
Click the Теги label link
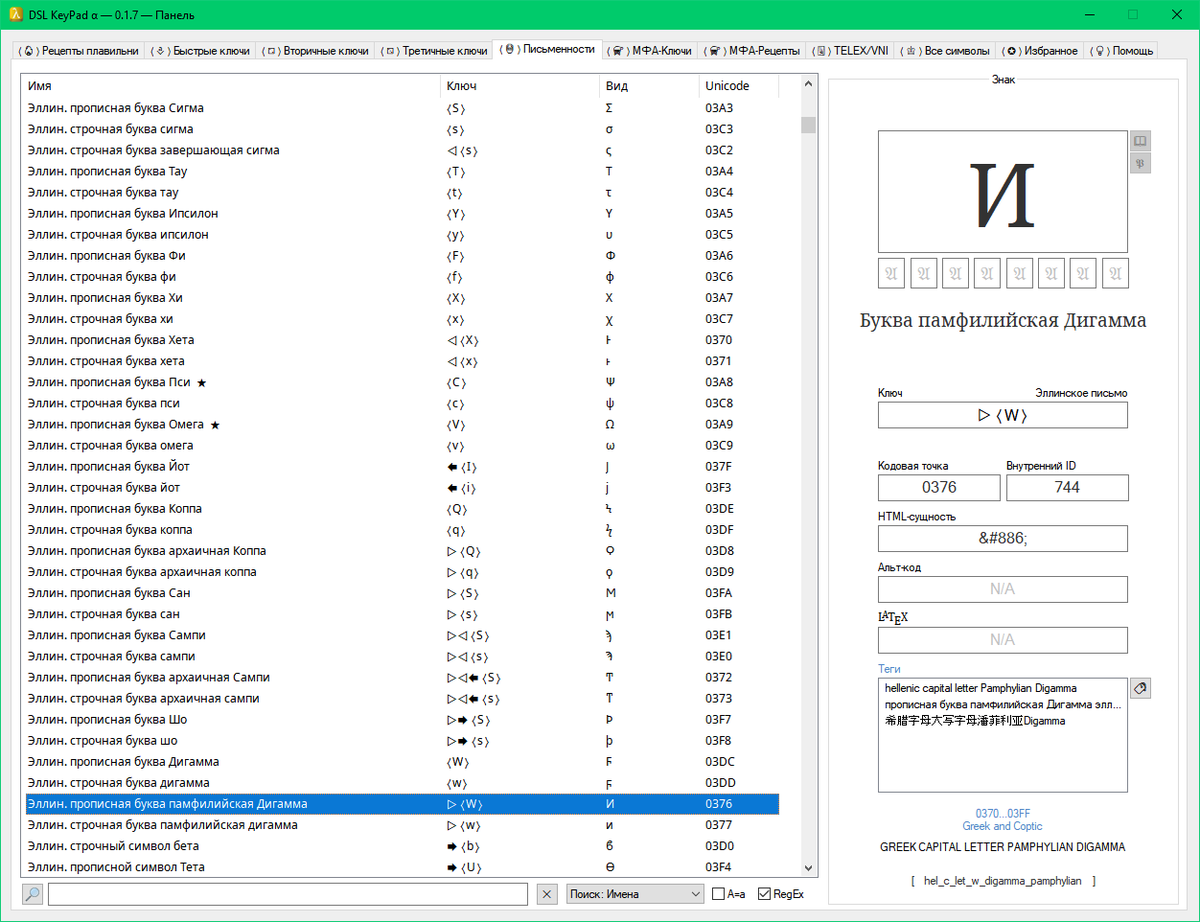tap(889, 669)
